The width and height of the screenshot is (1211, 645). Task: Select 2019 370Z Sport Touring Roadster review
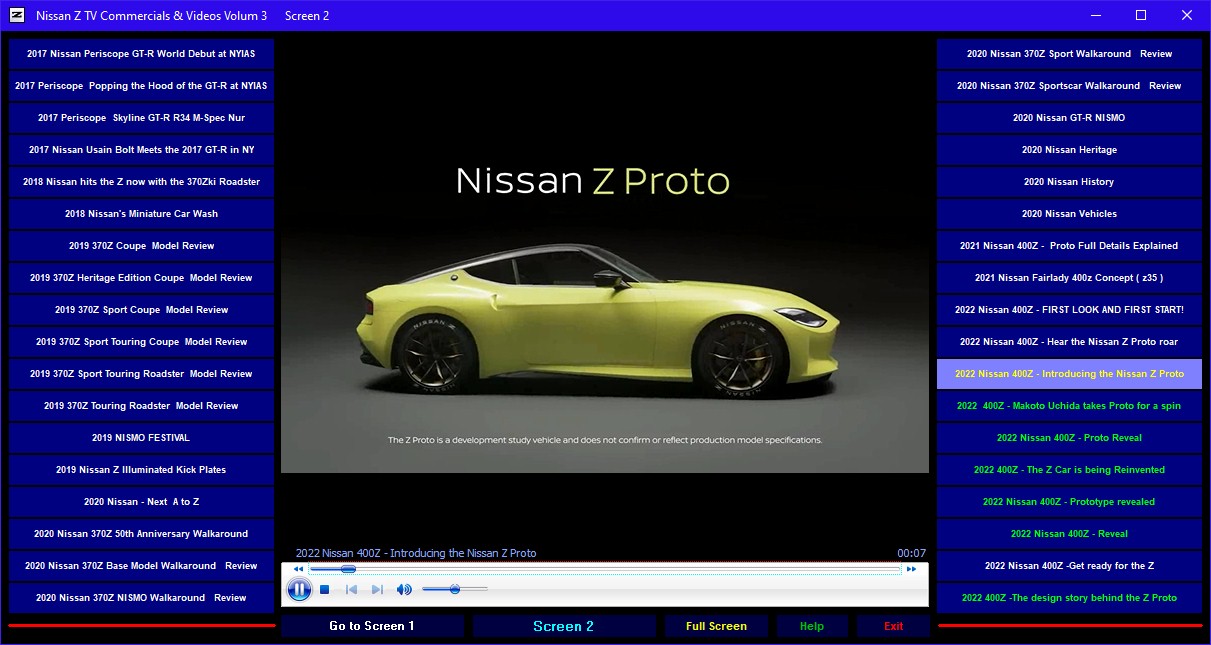(141, 374)
